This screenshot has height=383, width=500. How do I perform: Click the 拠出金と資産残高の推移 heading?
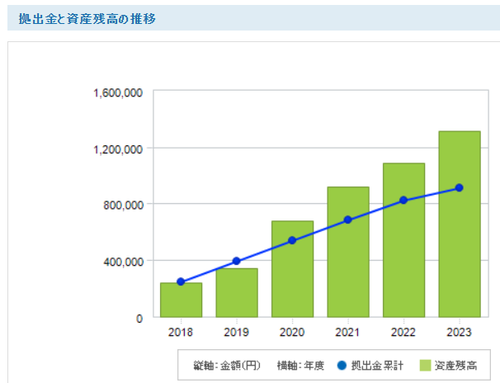tap(87, 19)
